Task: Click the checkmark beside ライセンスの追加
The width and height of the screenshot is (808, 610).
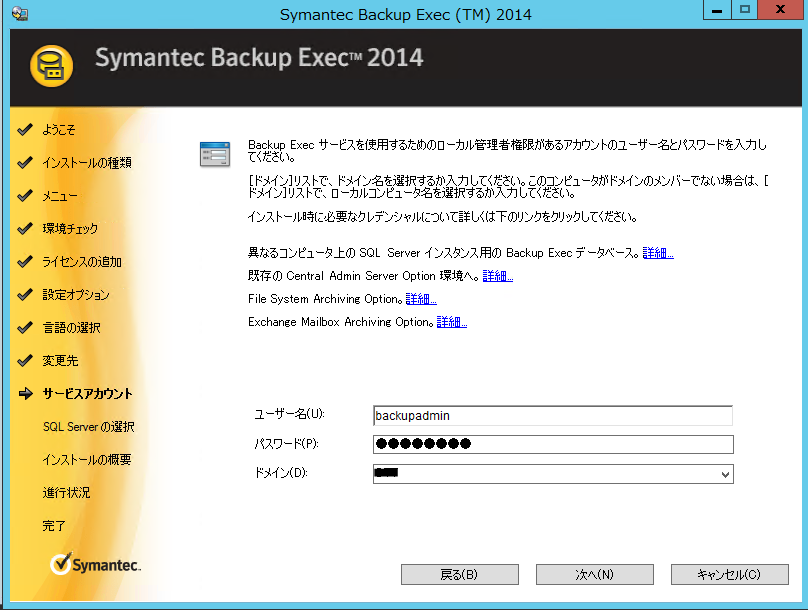Action: (25, 262)
